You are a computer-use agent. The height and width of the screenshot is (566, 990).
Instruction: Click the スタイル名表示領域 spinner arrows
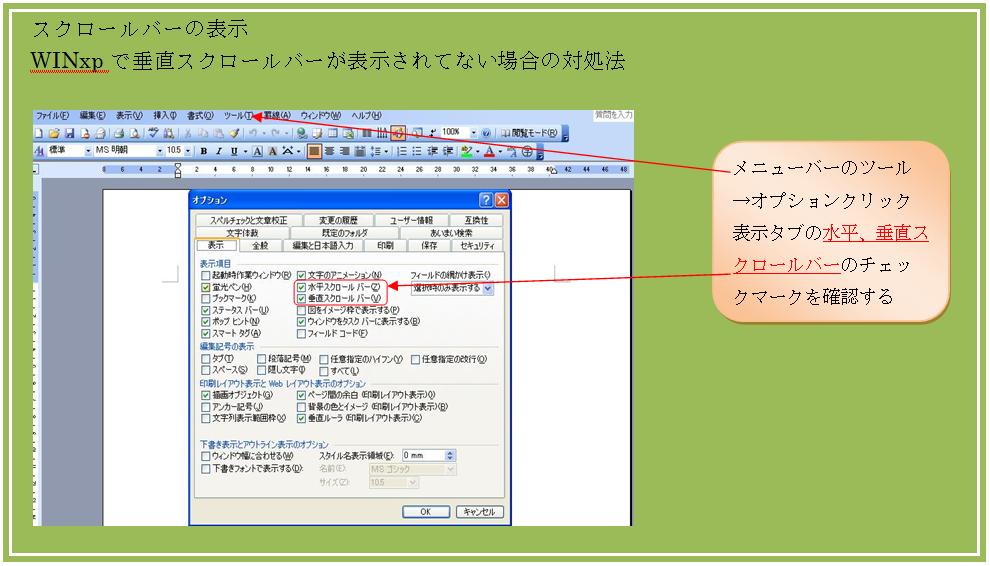point(450,455)
